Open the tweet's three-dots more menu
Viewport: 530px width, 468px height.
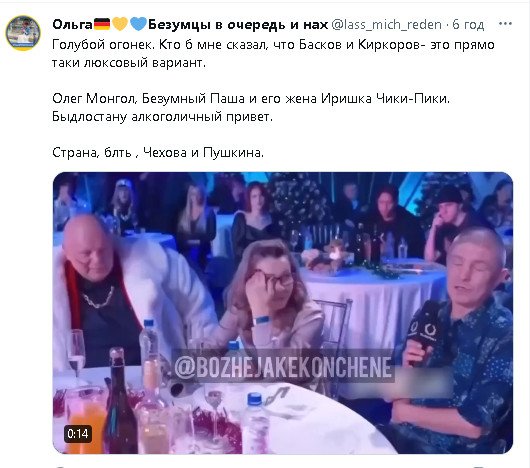point(505,24)
